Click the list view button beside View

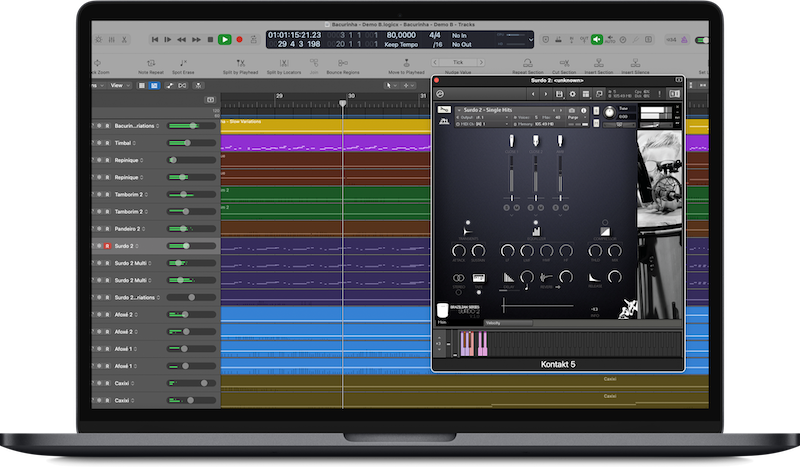pos(142,85)
